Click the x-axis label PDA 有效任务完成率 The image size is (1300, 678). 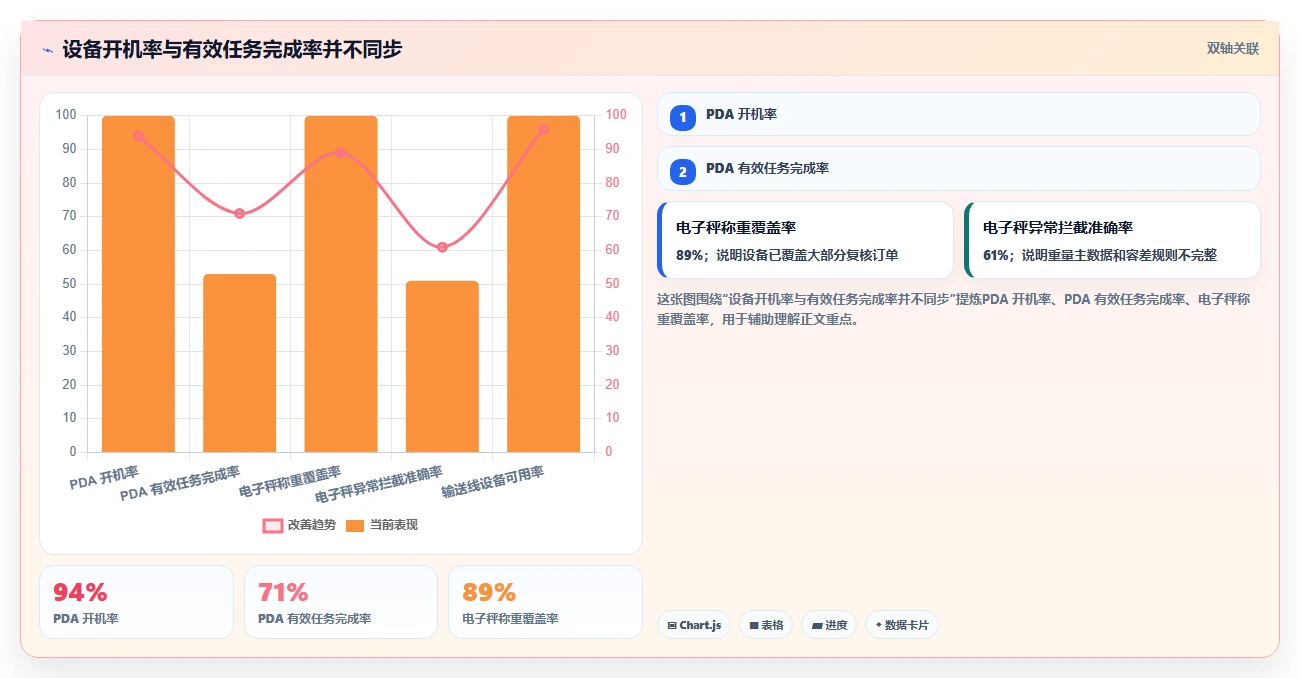181,483
